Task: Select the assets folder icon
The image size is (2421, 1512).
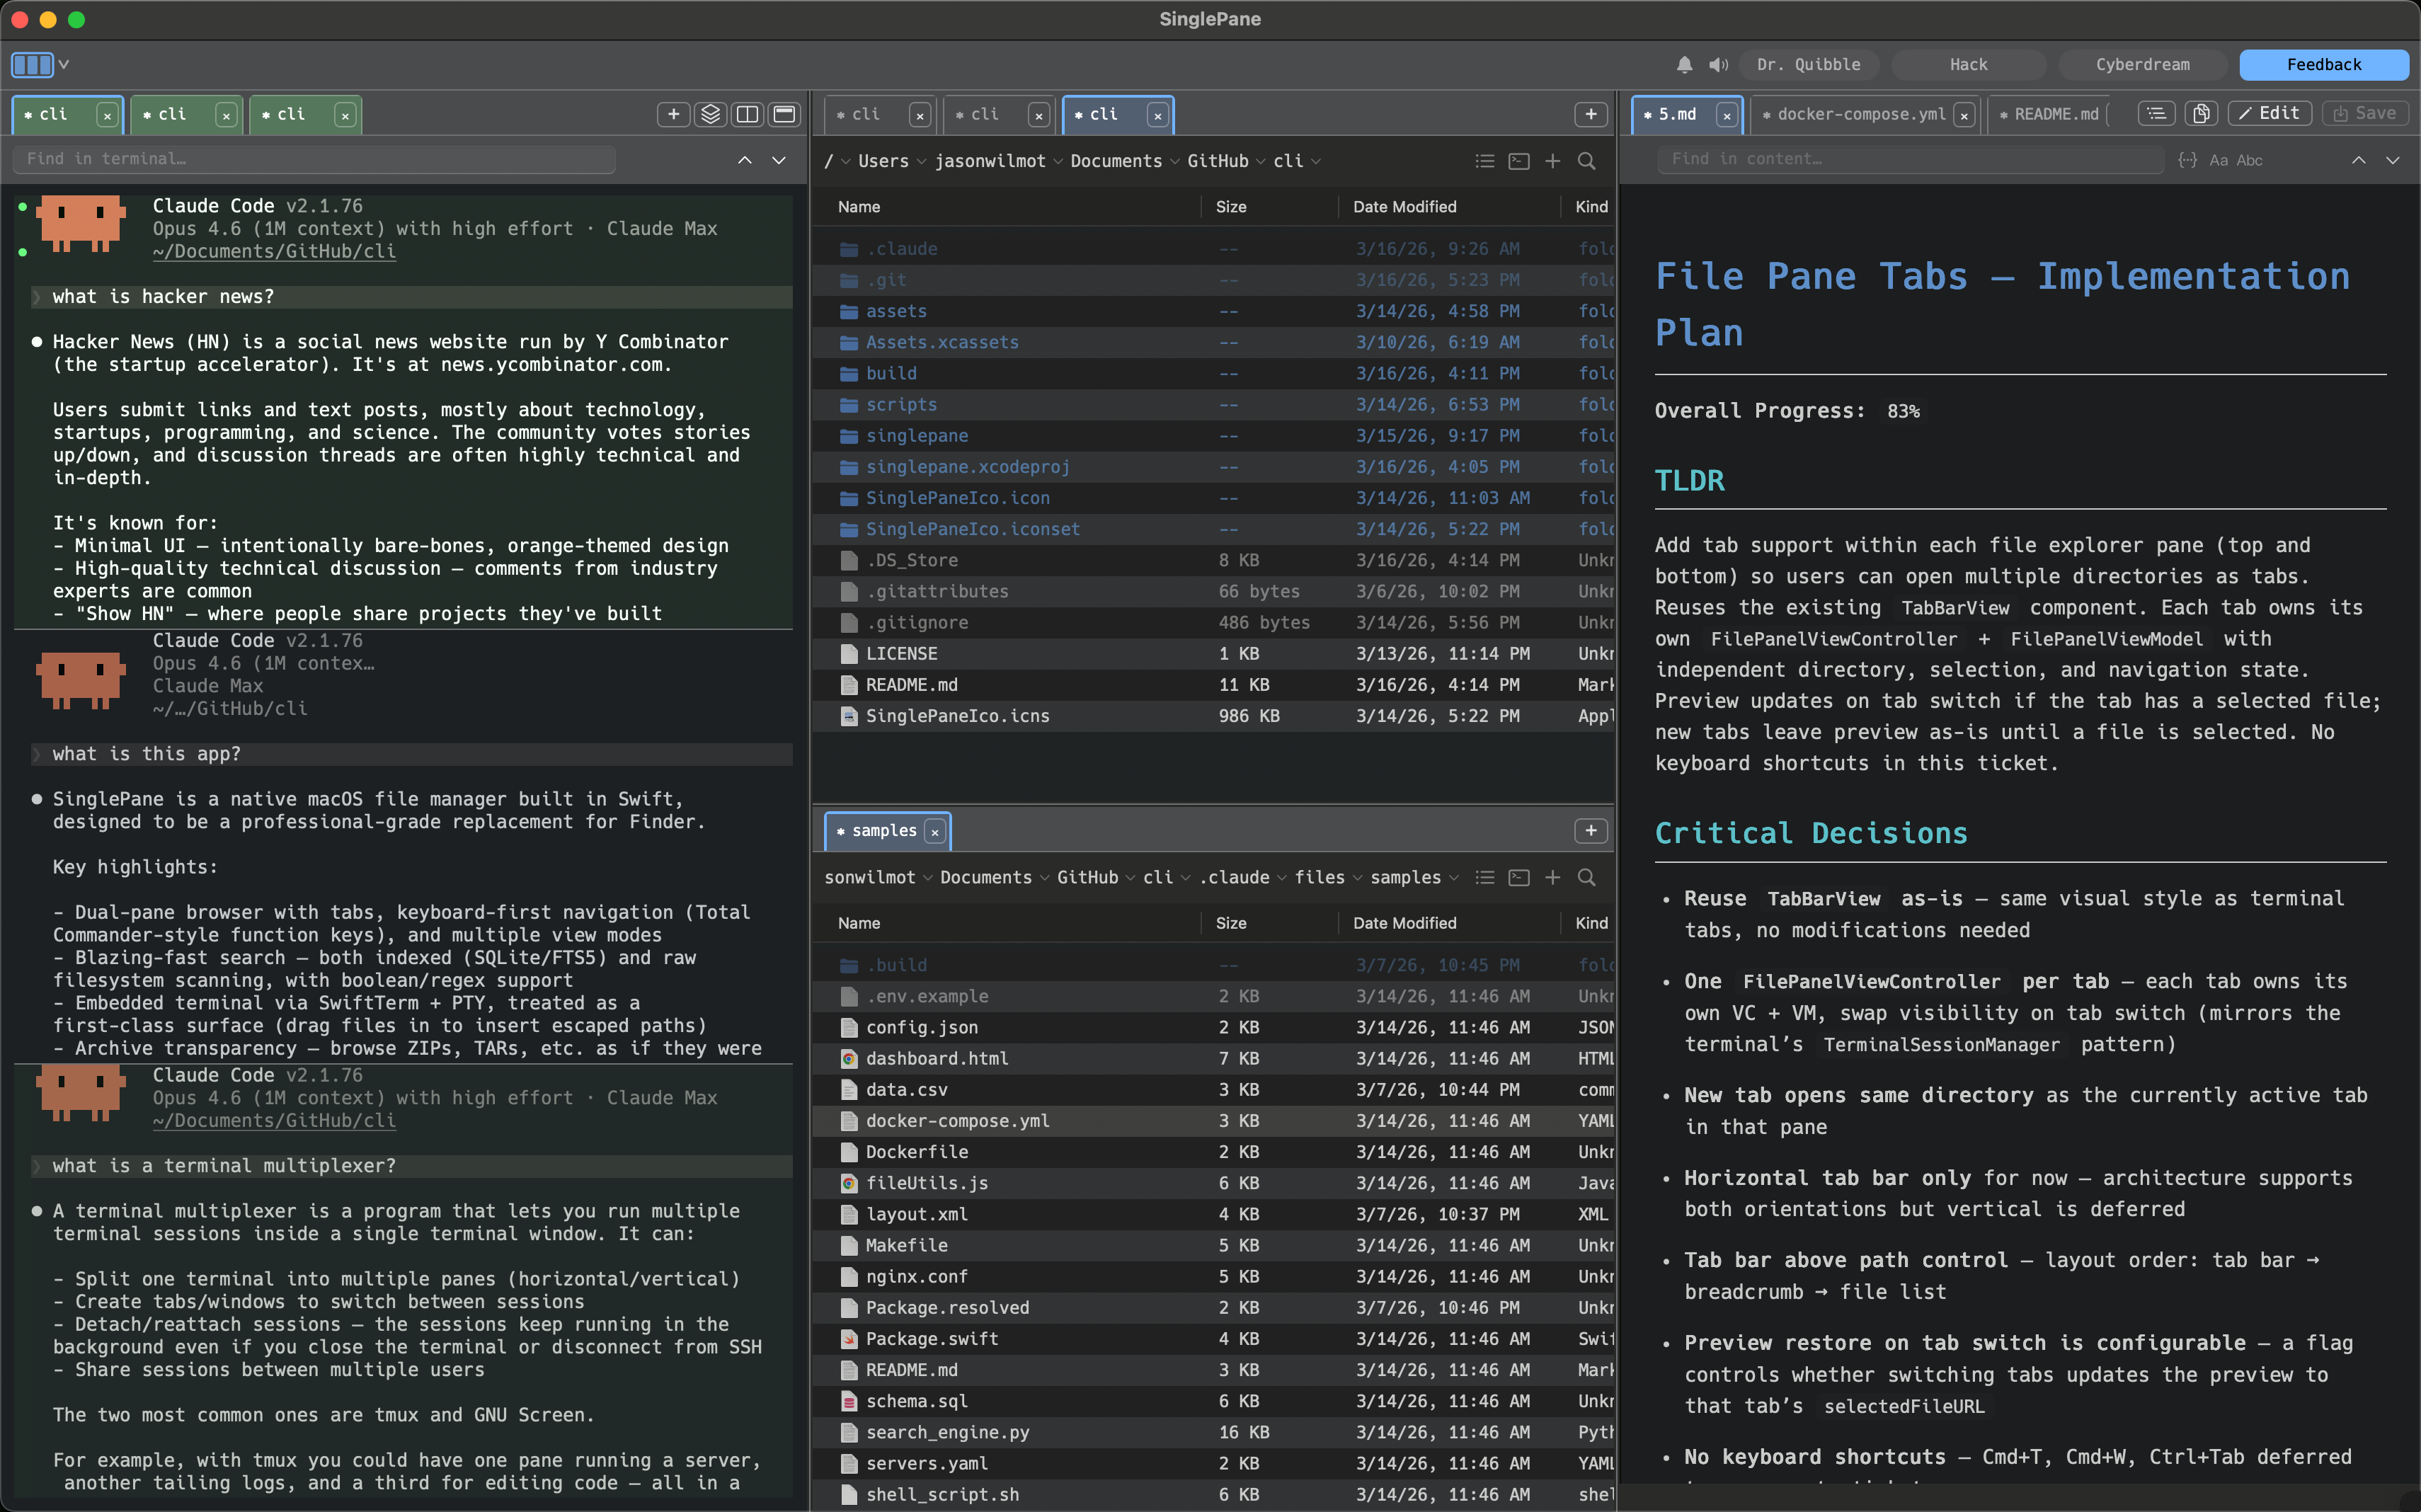Action: pyautogui.click(x=849, y=311)
